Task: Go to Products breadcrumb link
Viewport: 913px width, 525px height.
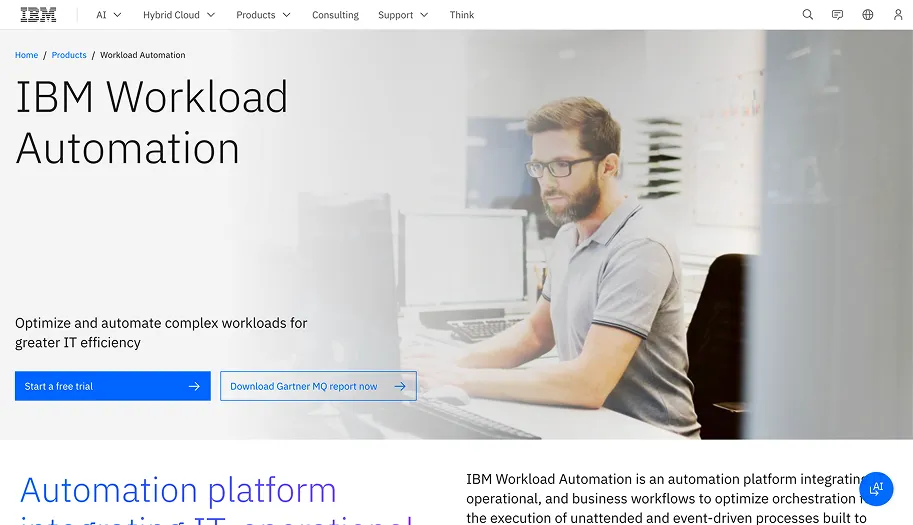Action: pyautogui.click(x=69, y=55)
